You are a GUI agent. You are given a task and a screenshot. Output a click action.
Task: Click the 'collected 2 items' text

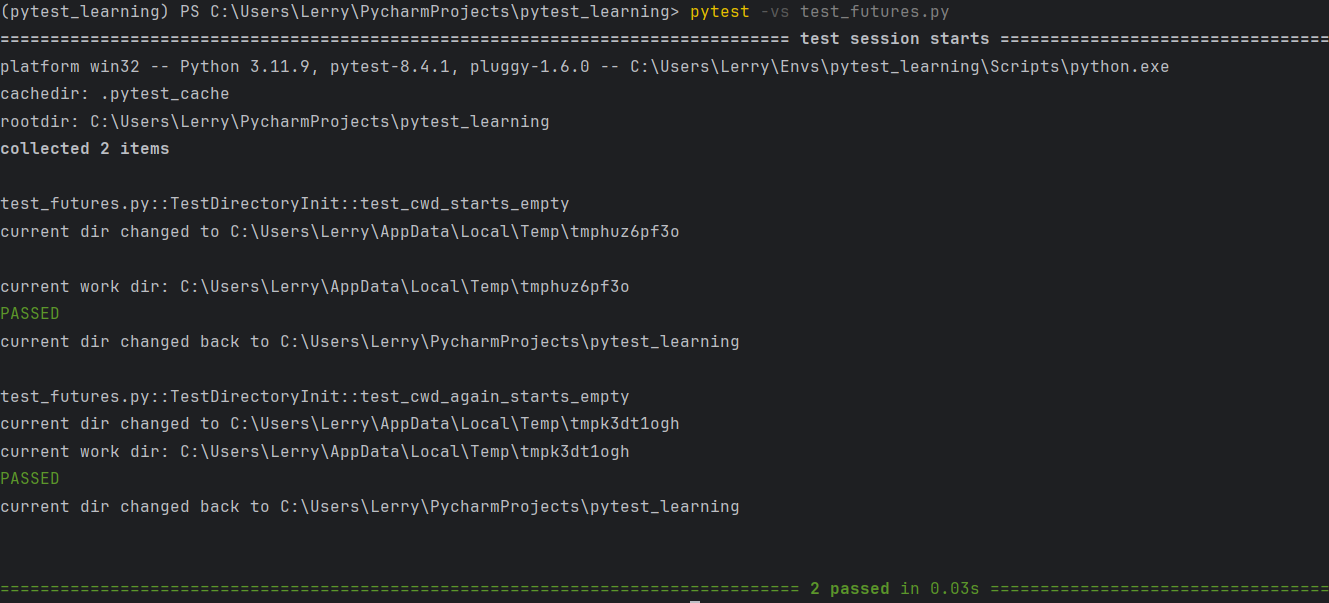(x=85, y=149)
